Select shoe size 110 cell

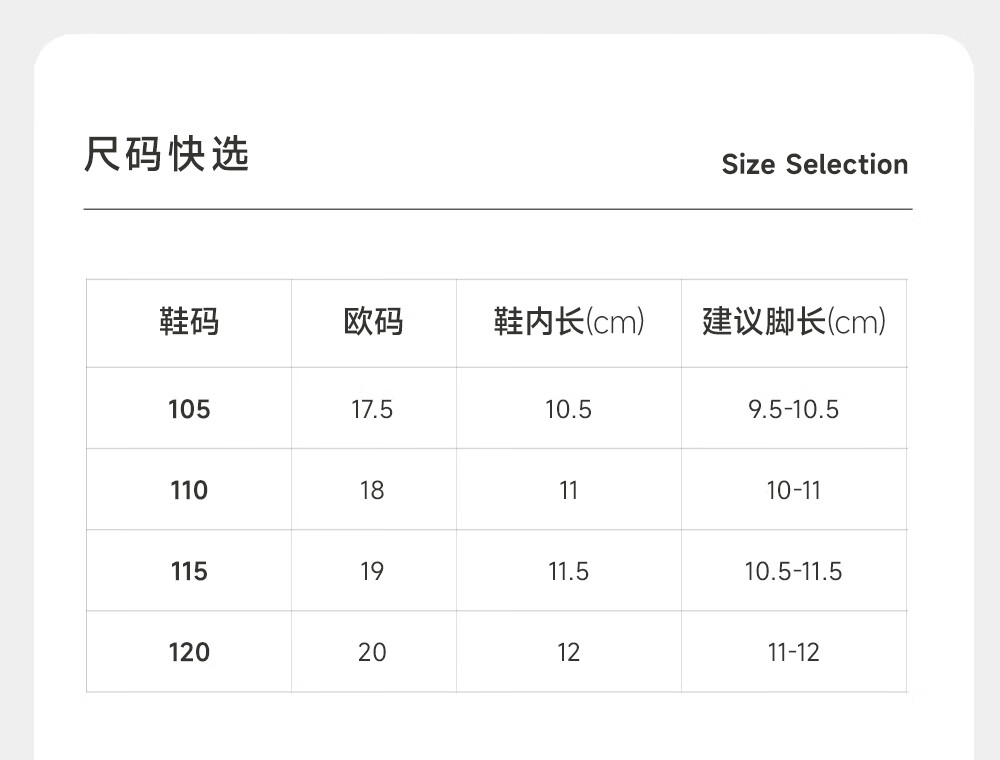point(189,490)
